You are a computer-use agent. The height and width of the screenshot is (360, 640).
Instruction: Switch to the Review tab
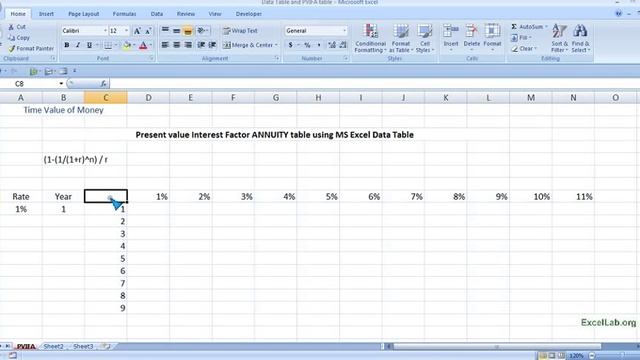(186, 14)
